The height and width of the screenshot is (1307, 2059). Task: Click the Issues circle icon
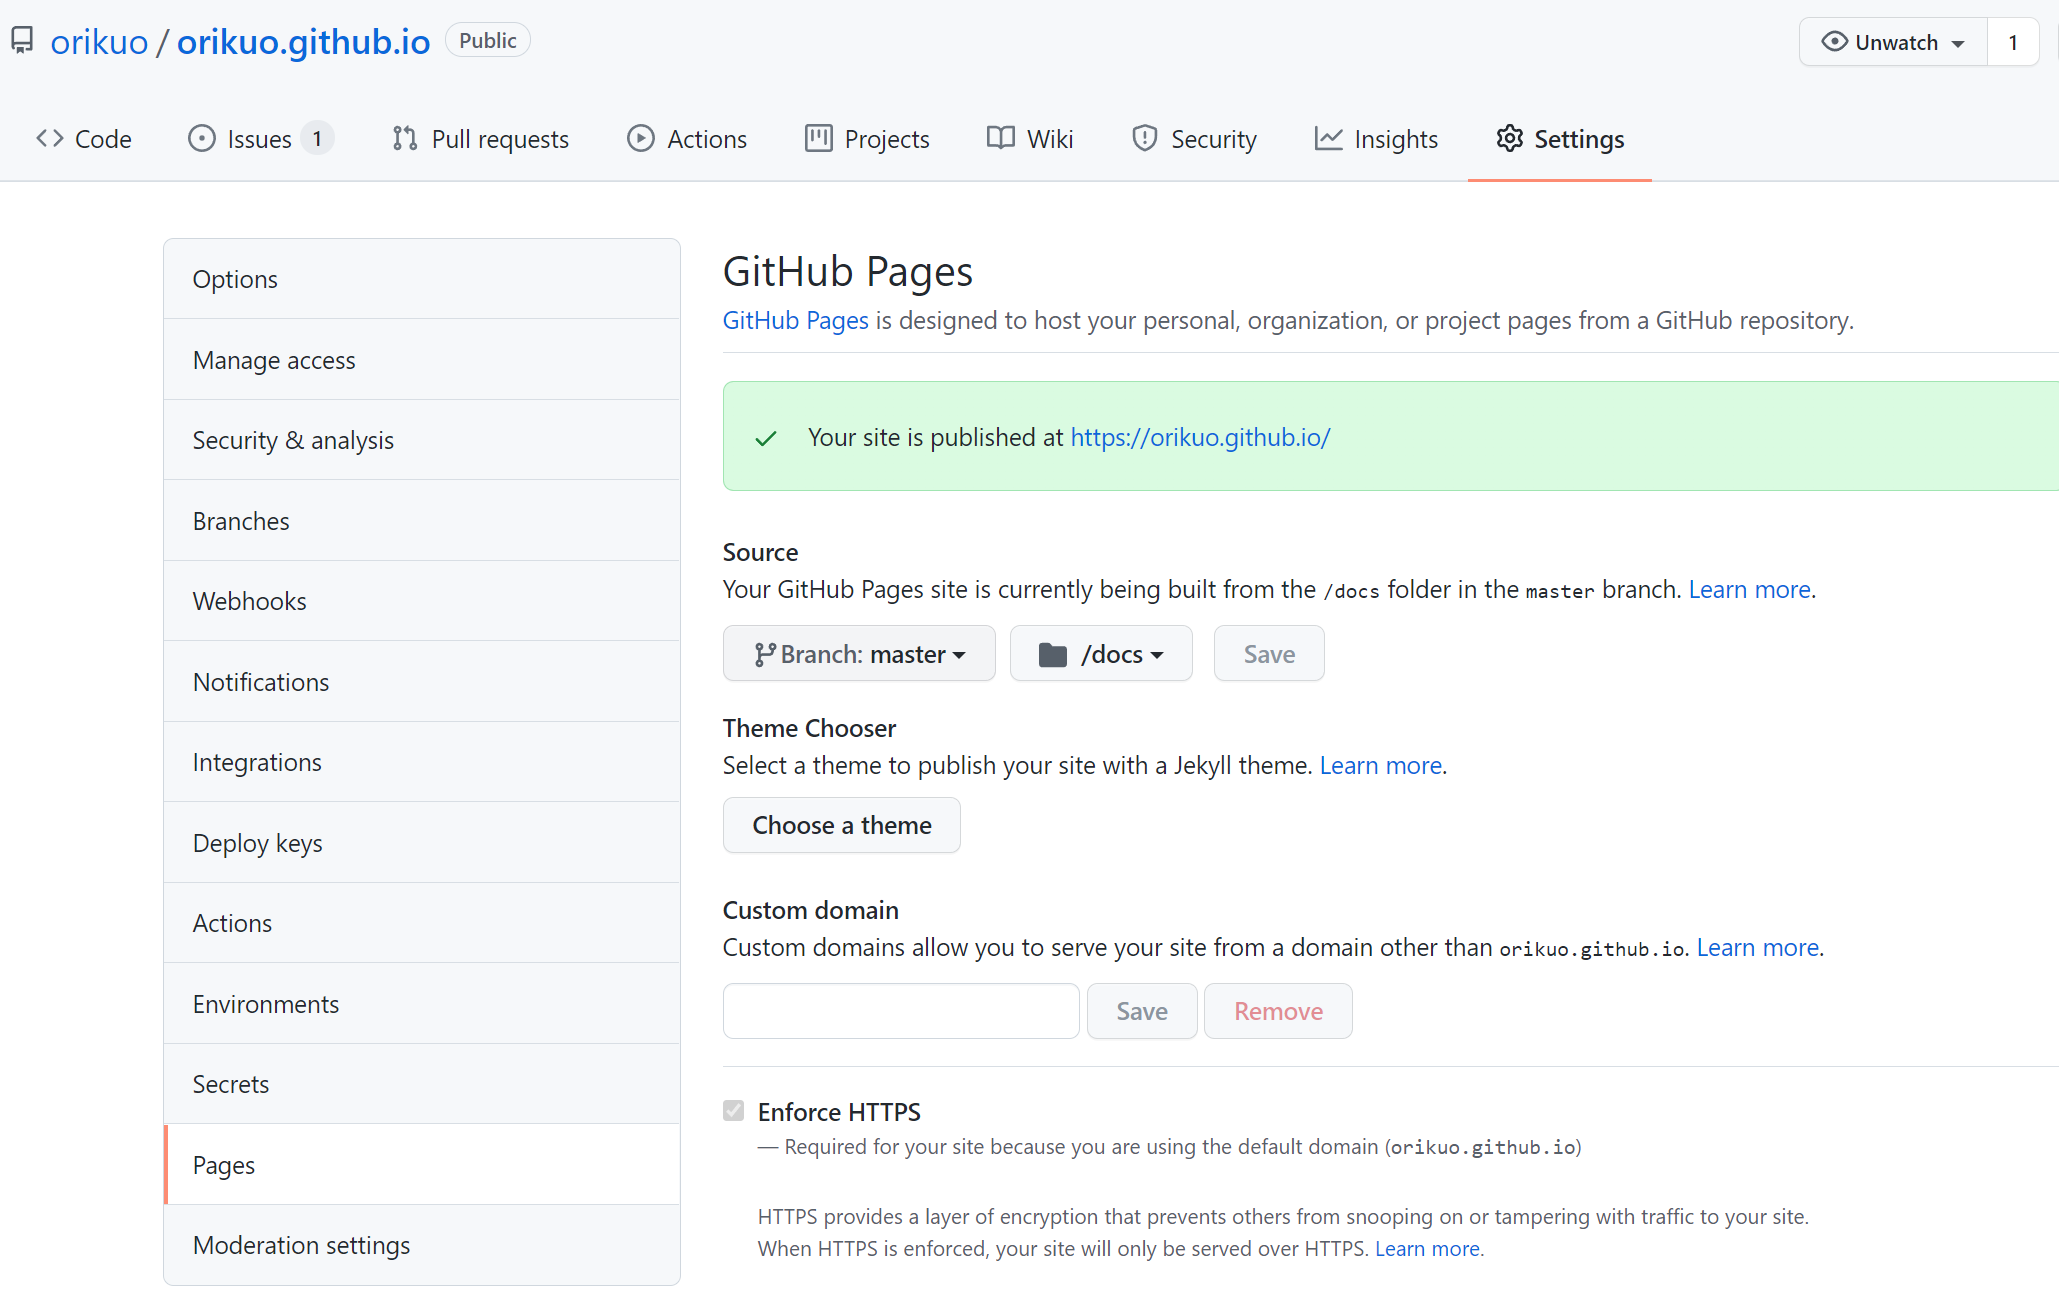(202, 139)
